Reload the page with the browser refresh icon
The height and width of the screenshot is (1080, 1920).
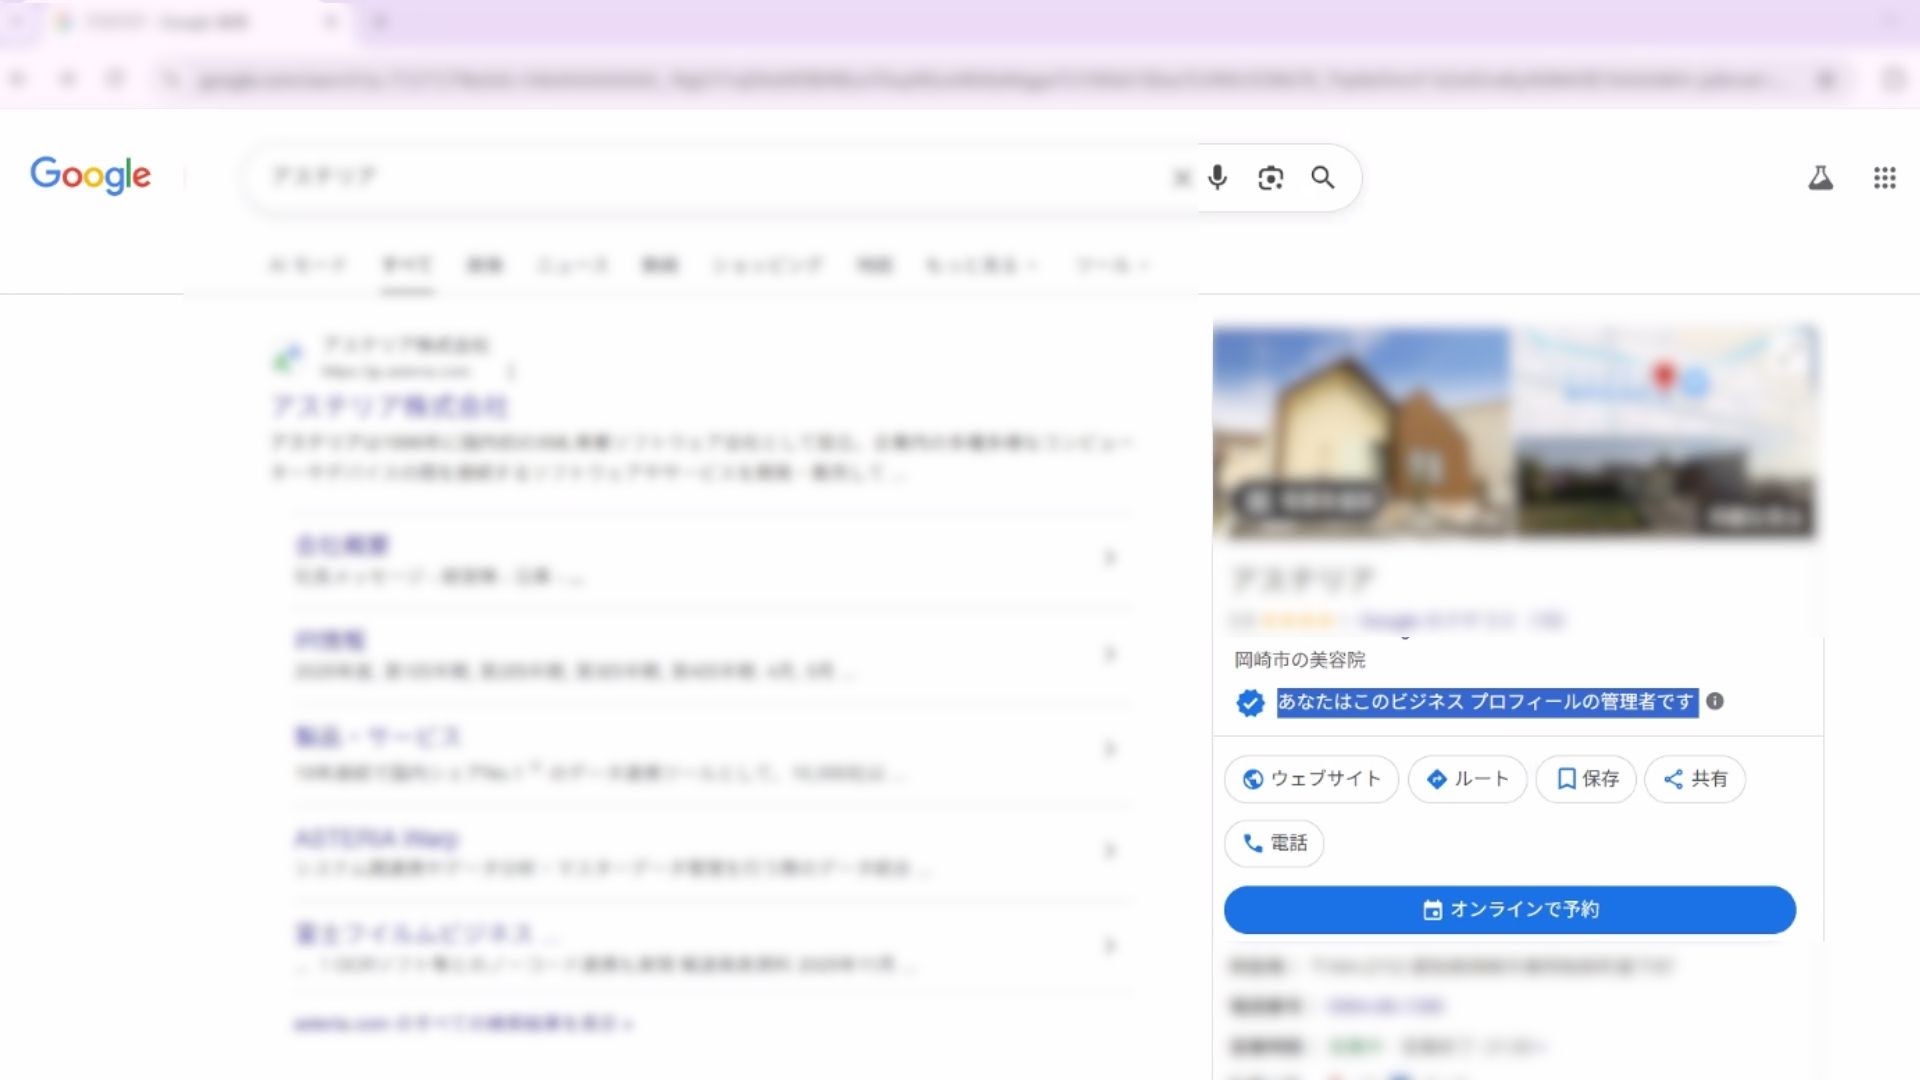tap(117, 79)
